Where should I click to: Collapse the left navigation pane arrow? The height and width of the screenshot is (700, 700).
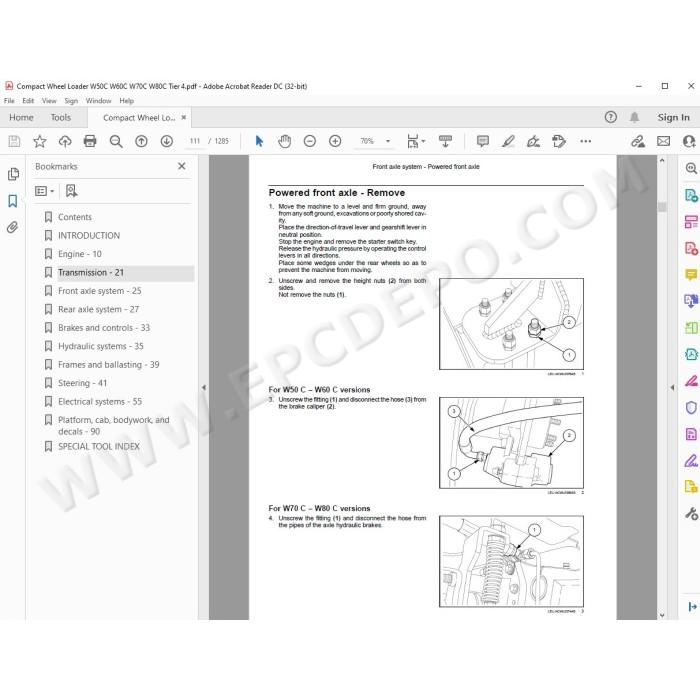point(204,388)
